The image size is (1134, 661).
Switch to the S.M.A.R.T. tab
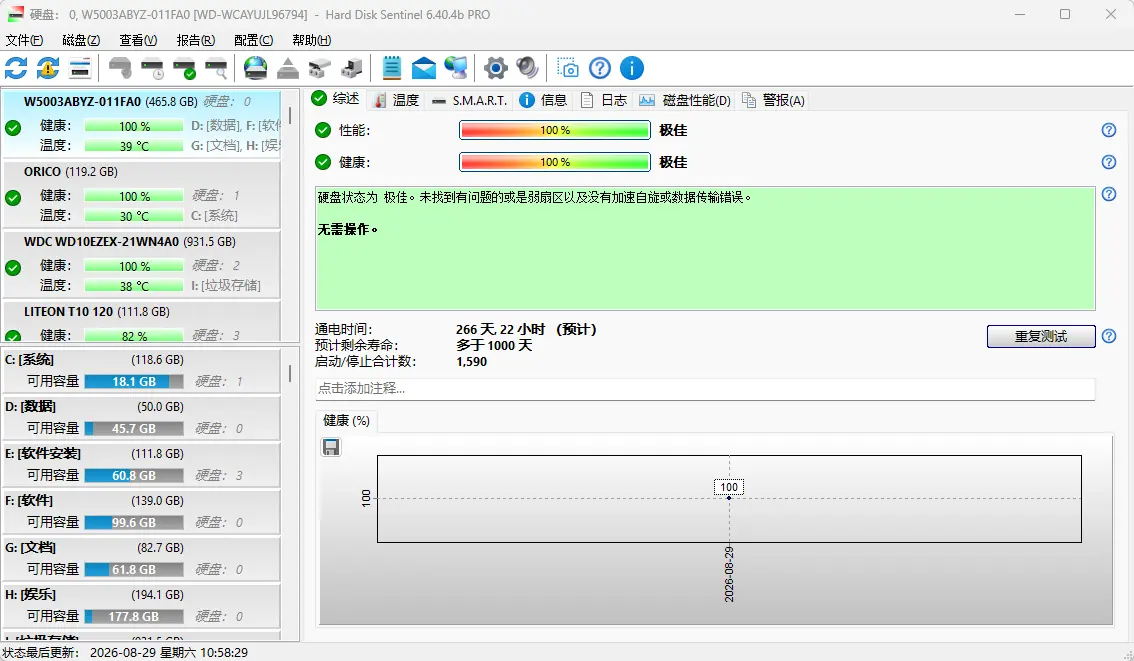(x=469, y=101)
